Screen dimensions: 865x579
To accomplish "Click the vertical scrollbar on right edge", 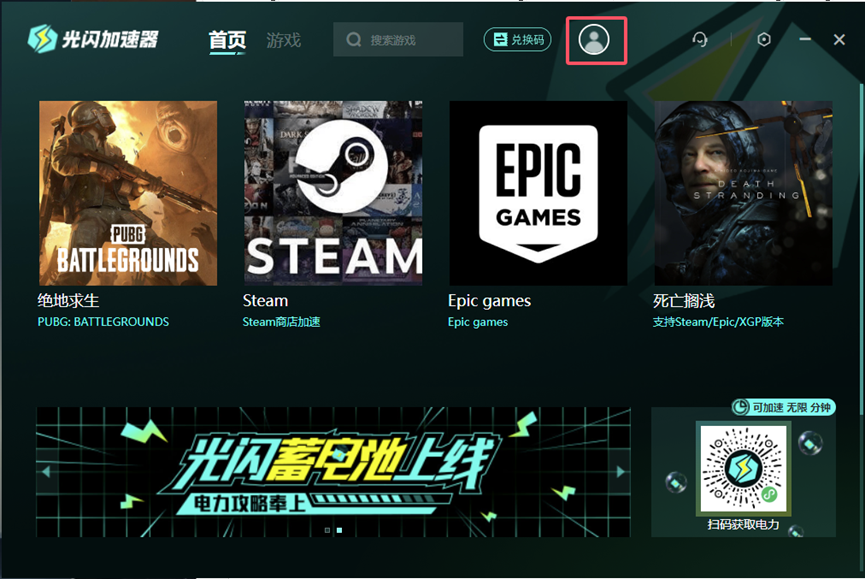I will coord(861,248).
